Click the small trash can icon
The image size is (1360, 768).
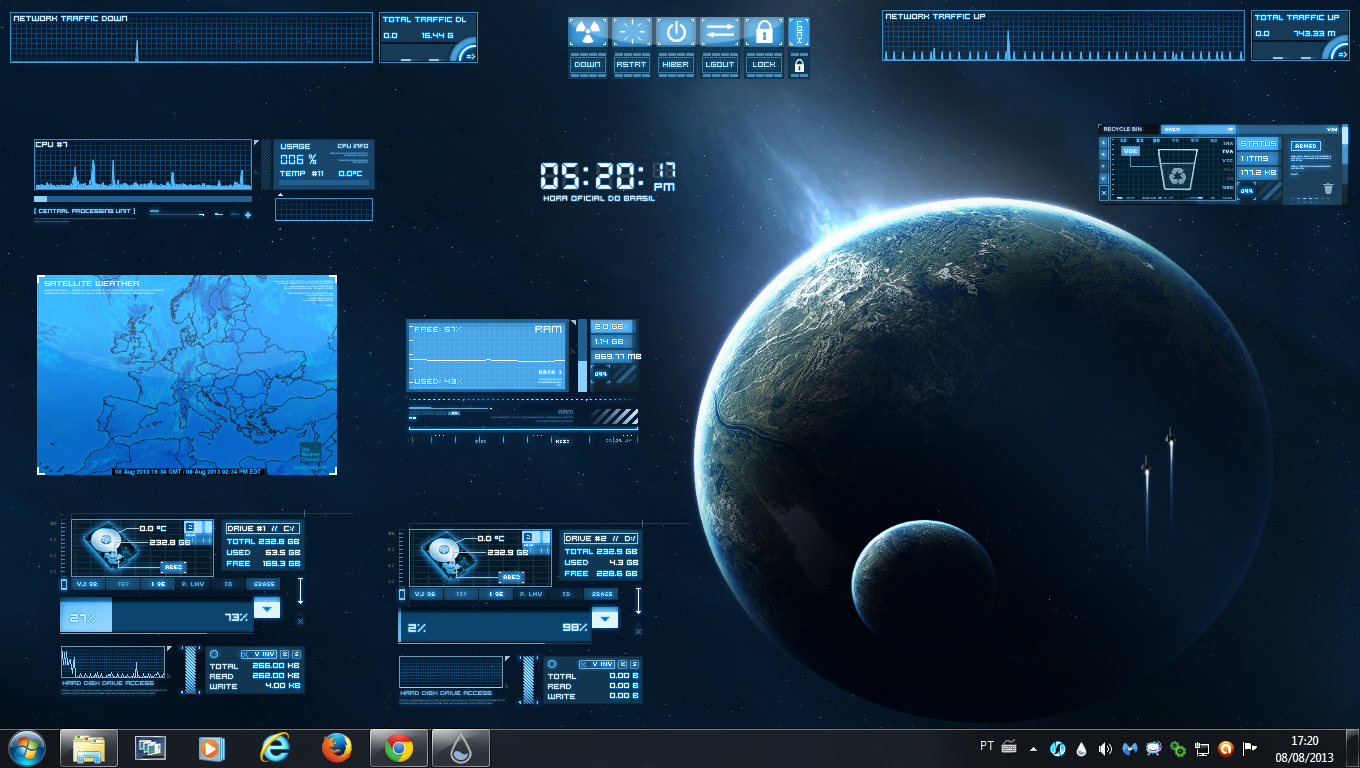1328,188
